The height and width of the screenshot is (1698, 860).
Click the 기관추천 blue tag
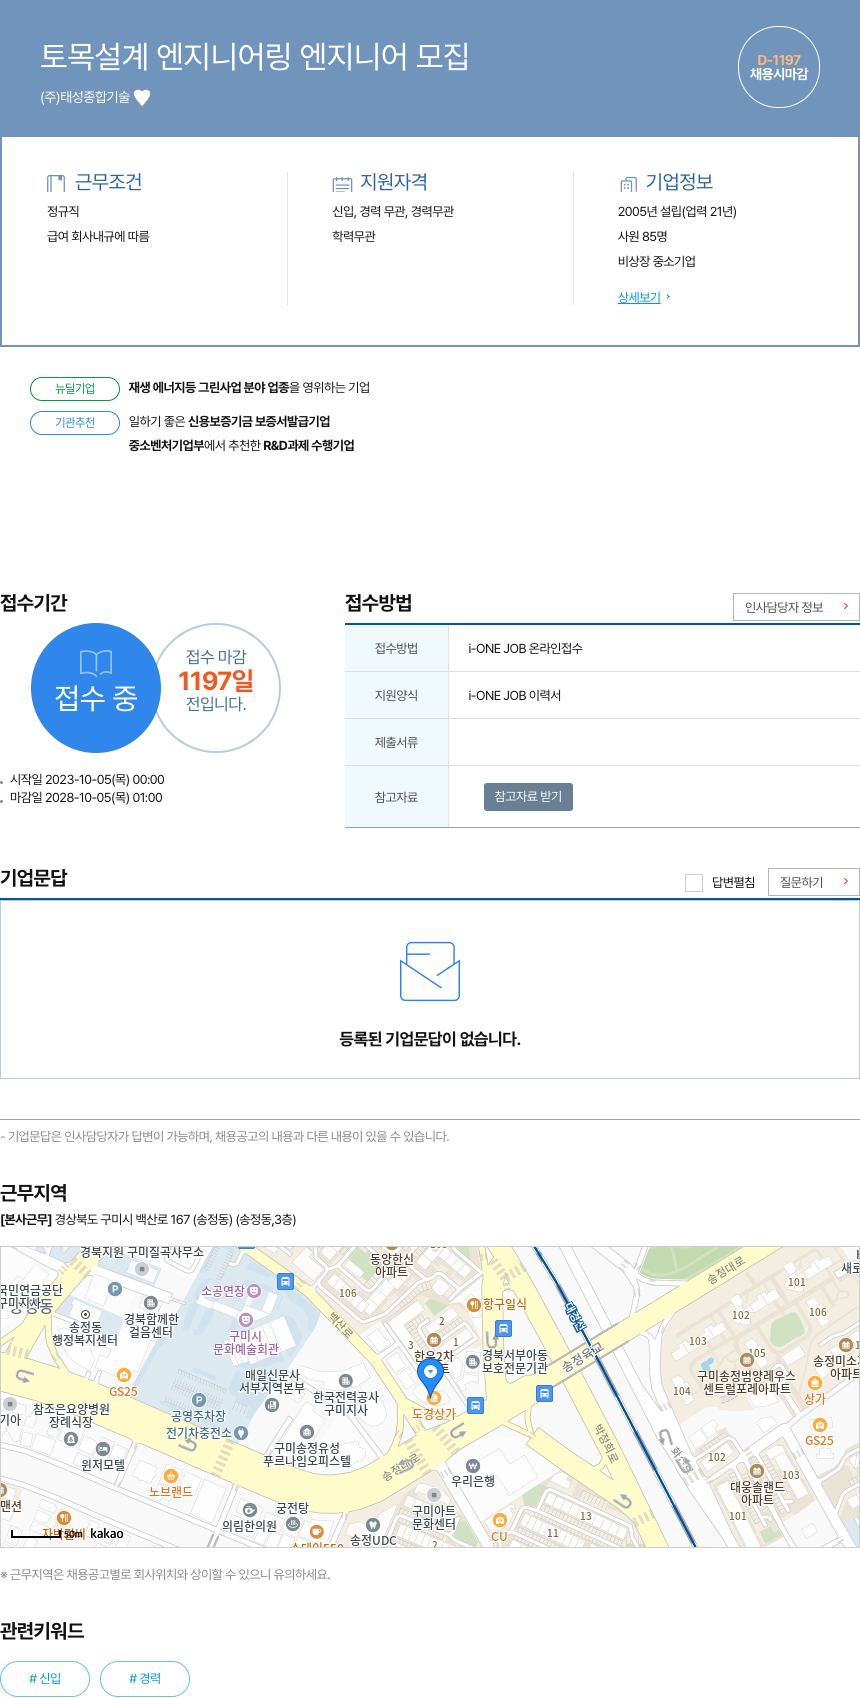[75, 423]
